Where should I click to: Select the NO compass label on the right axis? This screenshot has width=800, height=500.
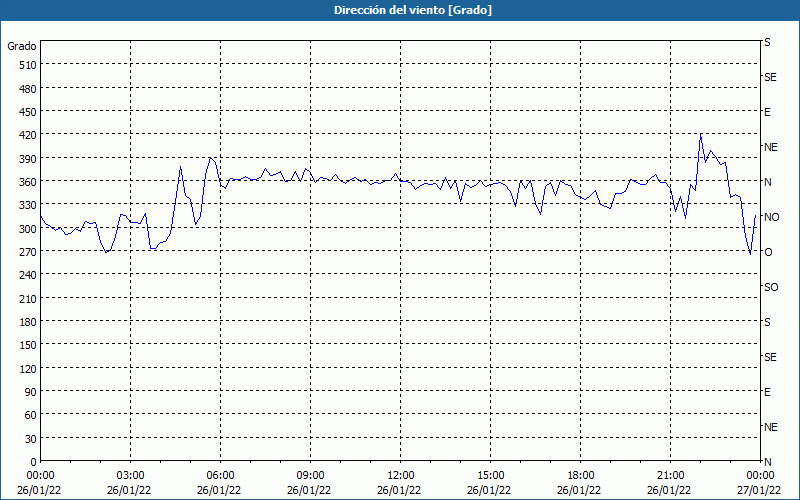(771, 217)
